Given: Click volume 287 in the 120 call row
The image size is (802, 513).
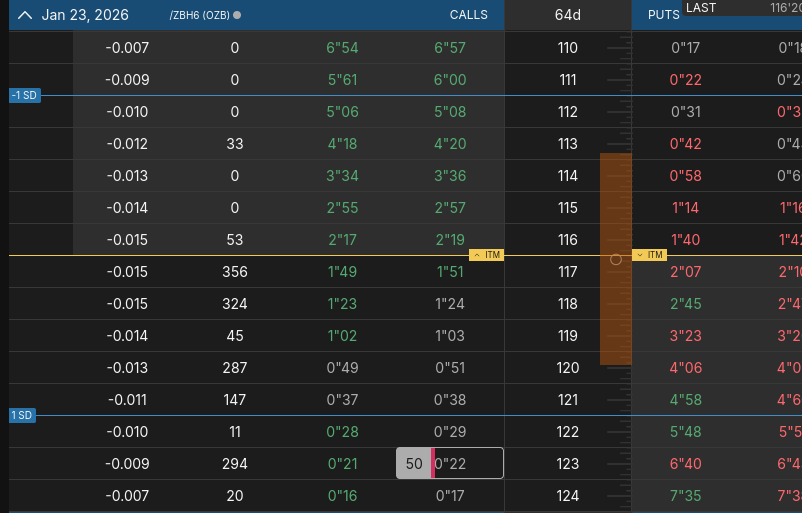Looking at the screenshot, I should tap(235, 368).
